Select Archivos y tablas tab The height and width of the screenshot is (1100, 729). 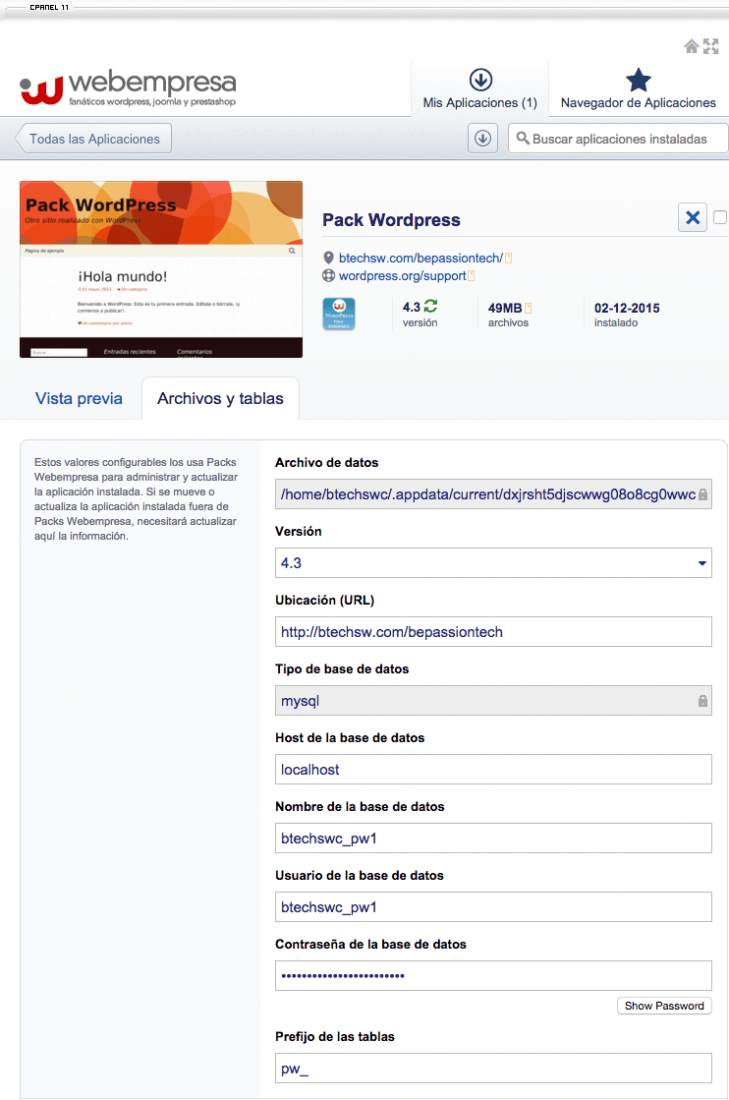click(220, 398)
